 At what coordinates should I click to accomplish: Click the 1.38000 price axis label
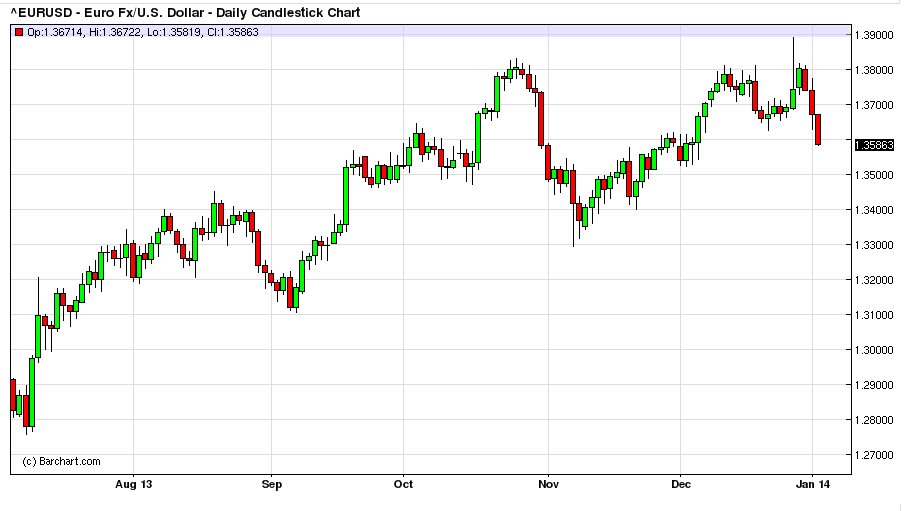(x=874, y=71)
